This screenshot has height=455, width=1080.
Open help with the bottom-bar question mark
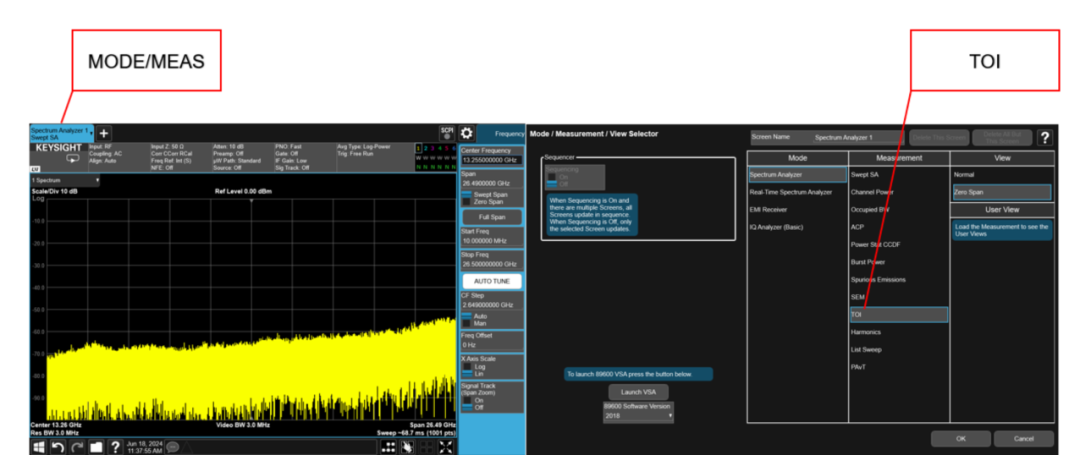pyautogui.click(x=115, y=447)
